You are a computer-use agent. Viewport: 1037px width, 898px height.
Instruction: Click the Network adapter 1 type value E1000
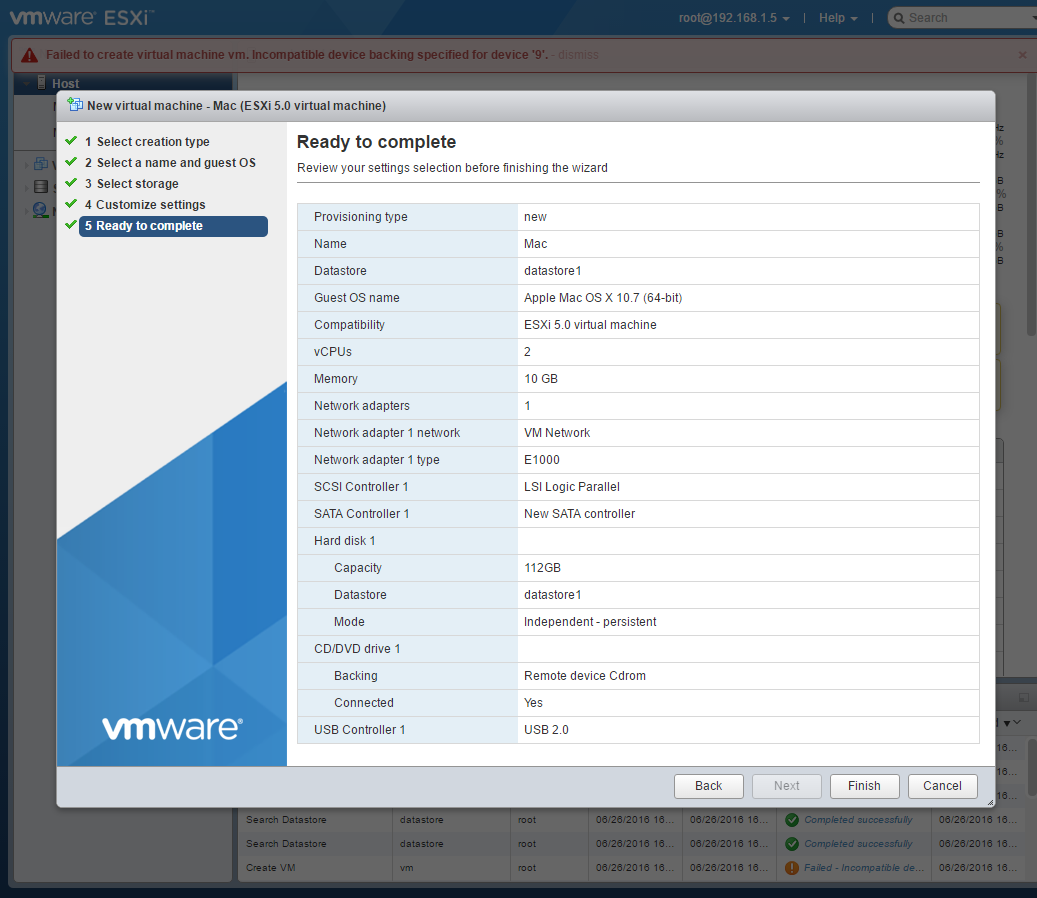542,460
